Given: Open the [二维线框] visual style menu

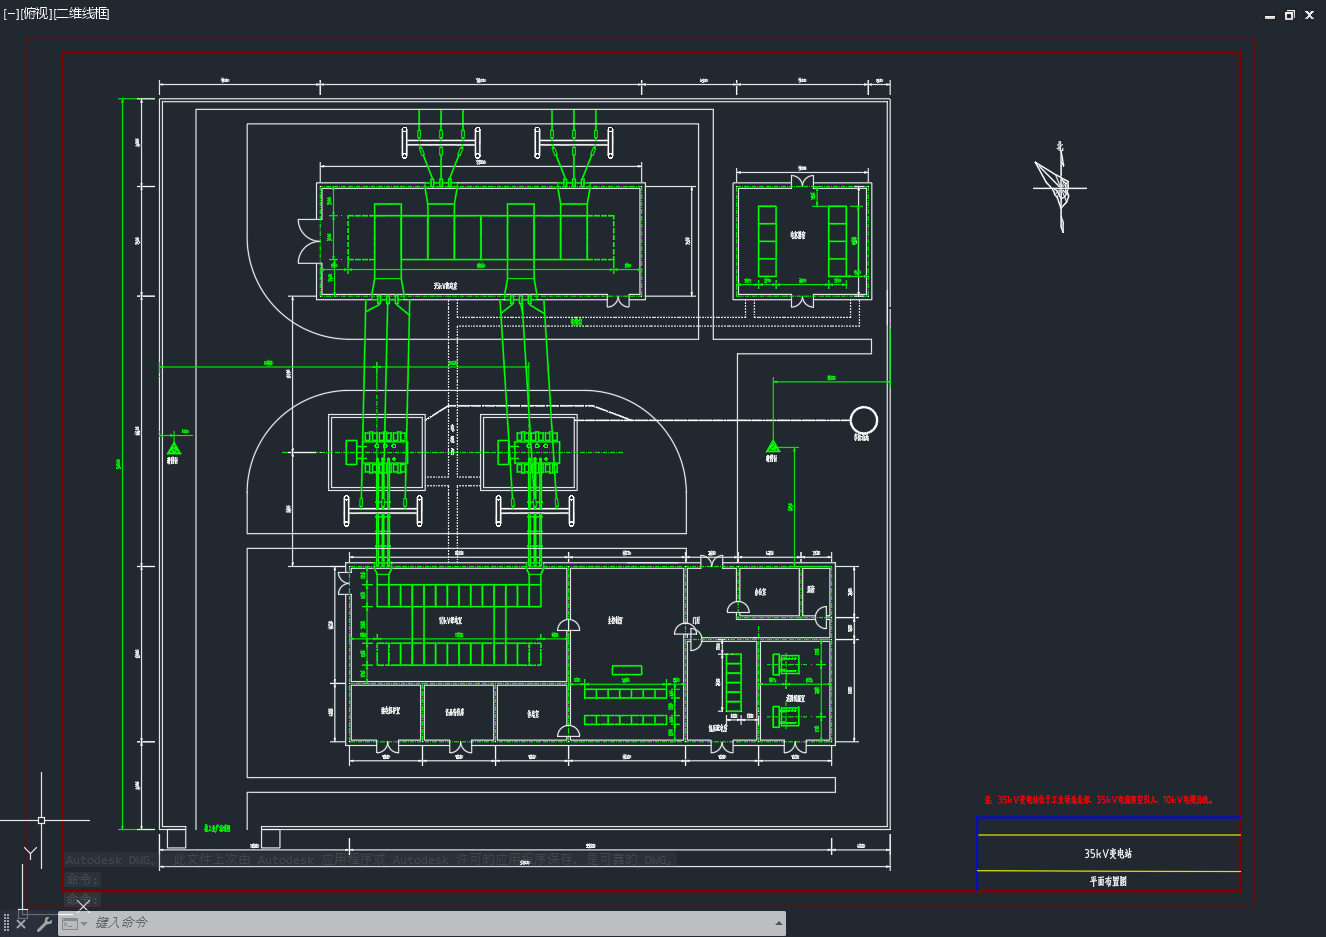Looking at the screenshot, I should pyautogui.click(x=81, y=14).
